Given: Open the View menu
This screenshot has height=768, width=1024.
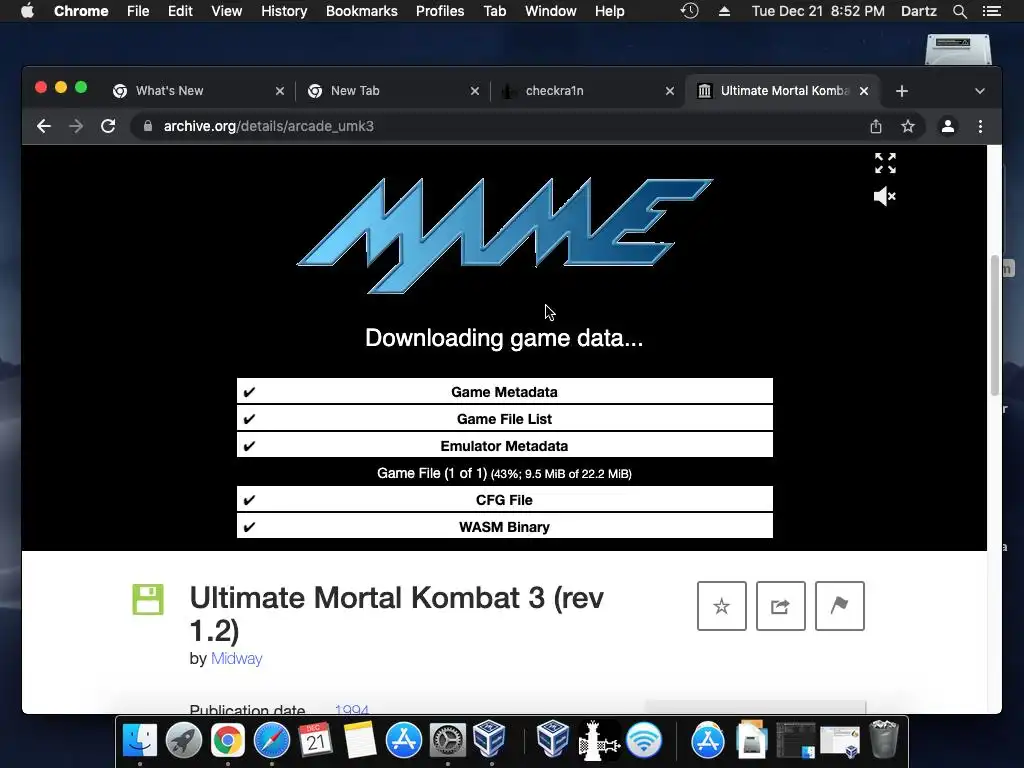Looking at the screenshot, I should pos(227,11).
